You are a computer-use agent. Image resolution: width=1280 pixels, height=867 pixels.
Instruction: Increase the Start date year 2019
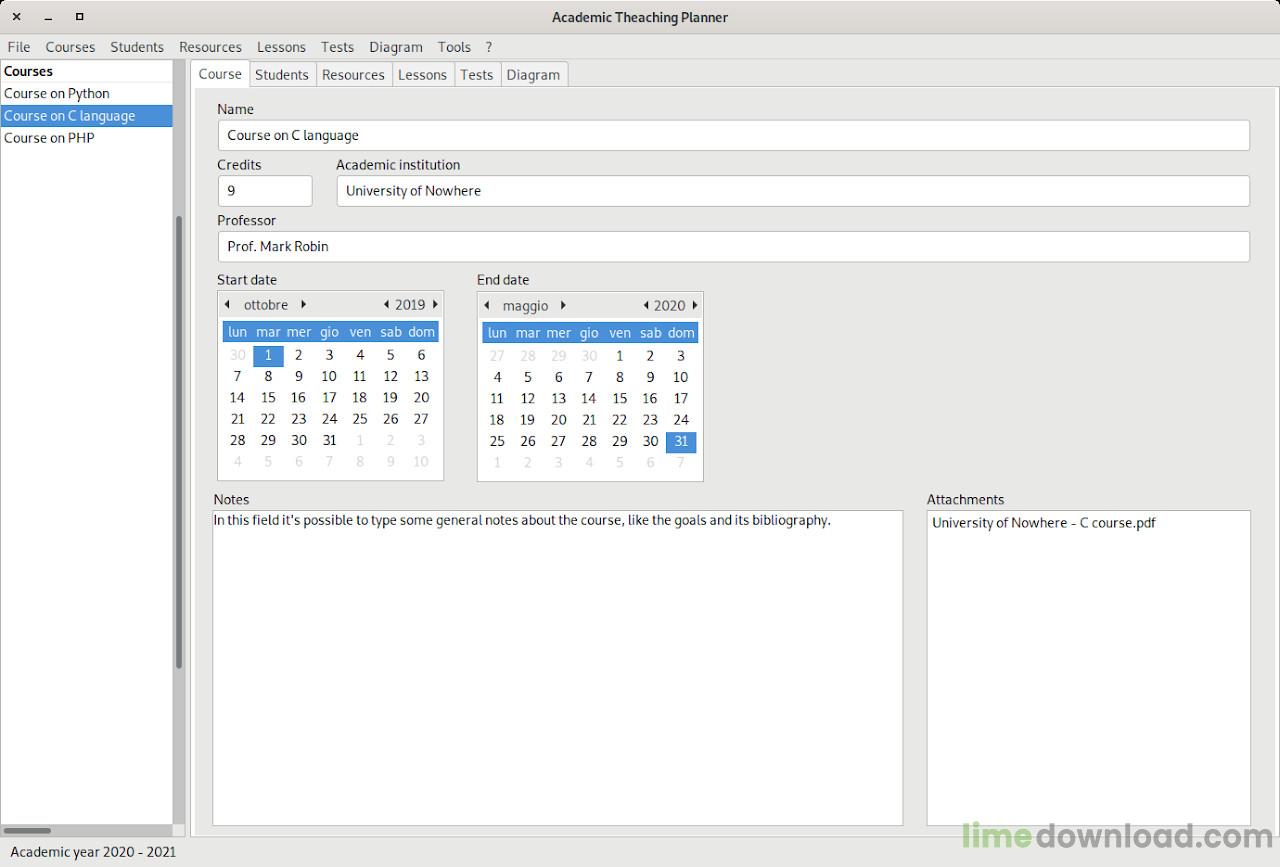click(x=435, y=304)
